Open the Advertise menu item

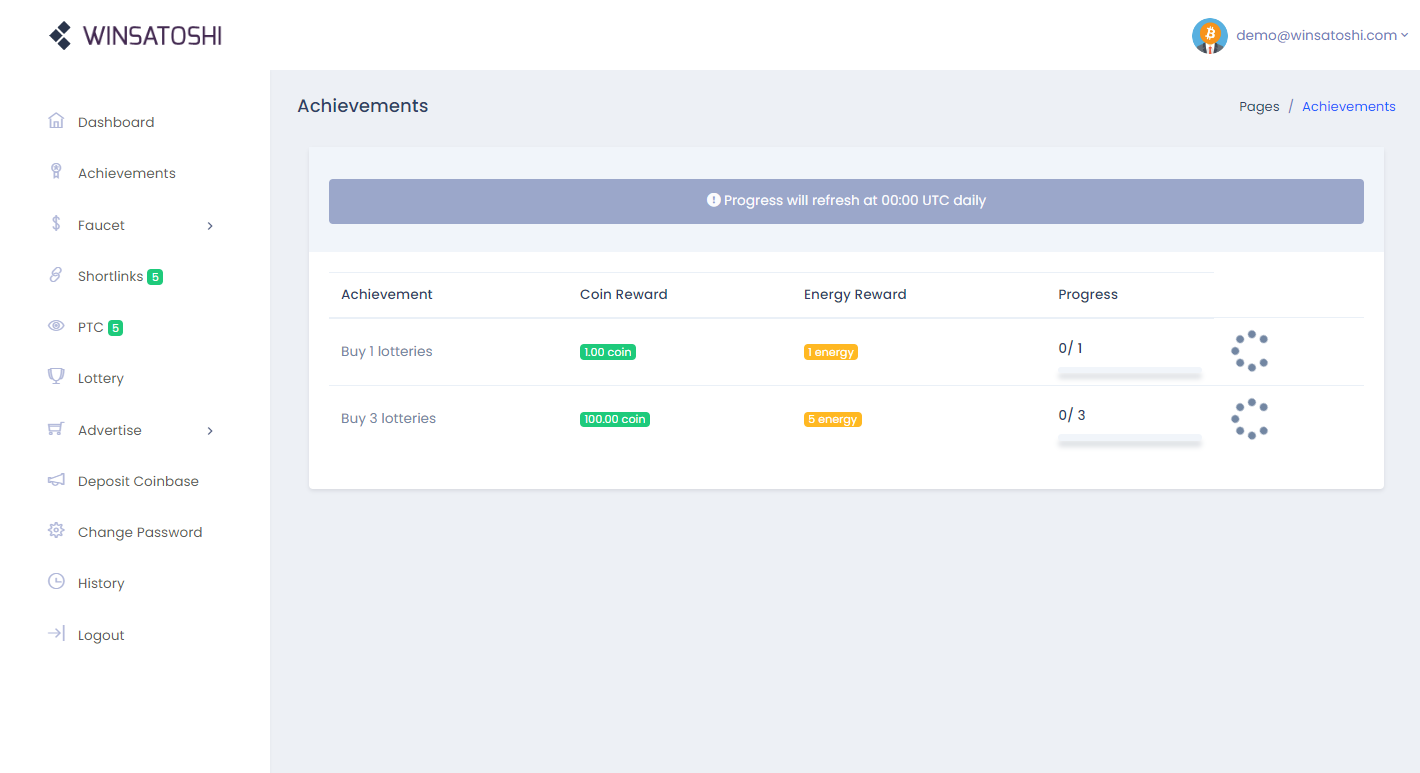tap(110, 430)
